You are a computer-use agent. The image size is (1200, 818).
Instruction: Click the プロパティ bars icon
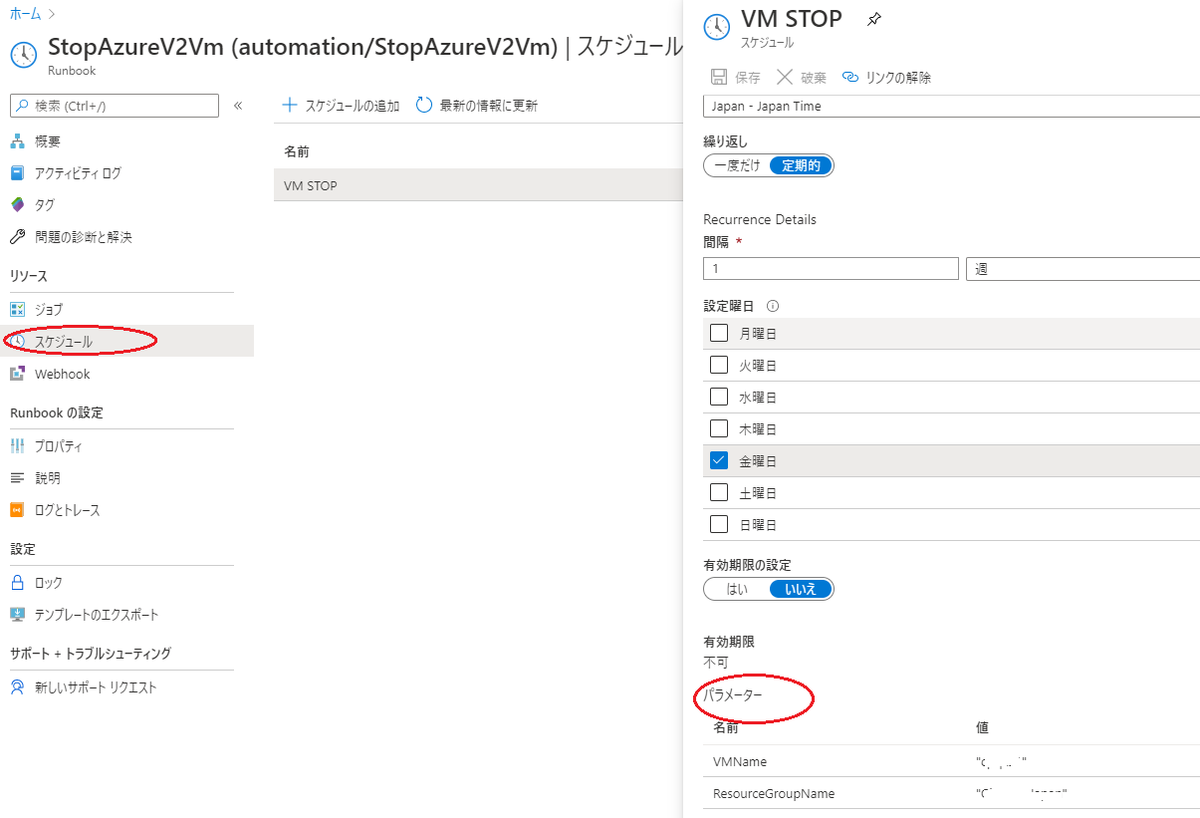[x=17, y=446]
